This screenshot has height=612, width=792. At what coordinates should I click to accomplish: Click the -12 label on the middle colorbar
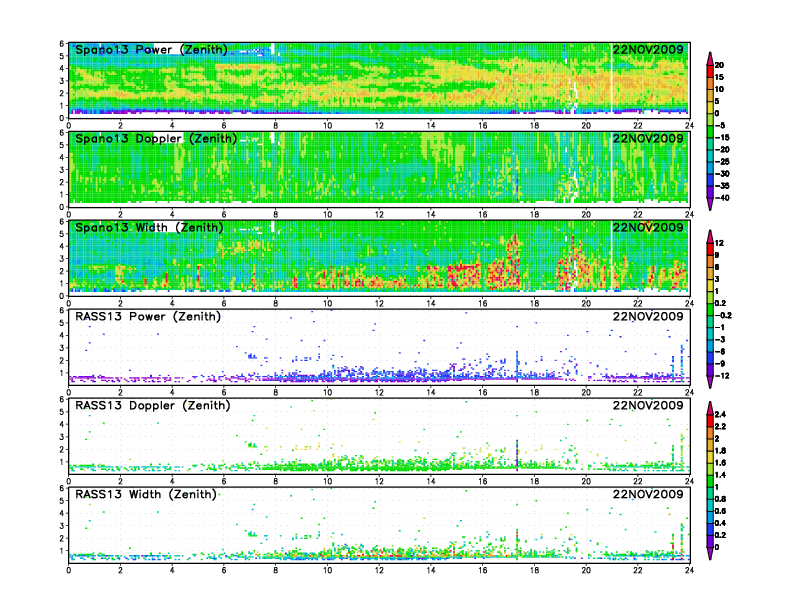pyautogui.click(x=722, y=376)
